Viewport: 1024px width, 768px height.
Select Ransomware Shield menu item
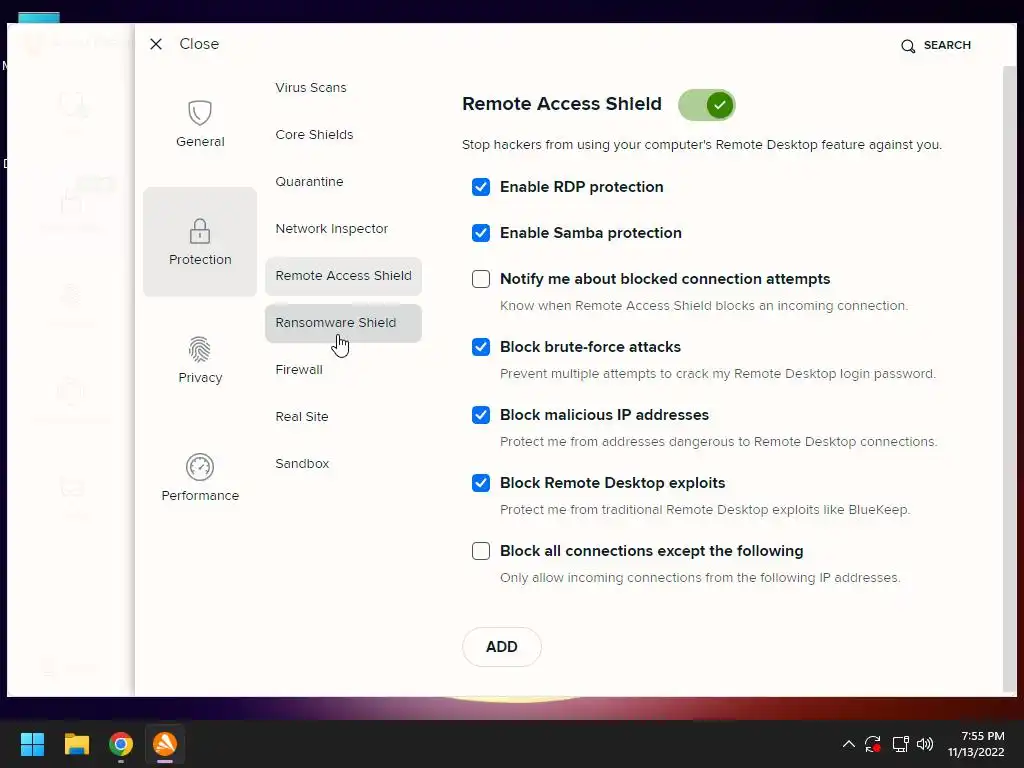344,323
